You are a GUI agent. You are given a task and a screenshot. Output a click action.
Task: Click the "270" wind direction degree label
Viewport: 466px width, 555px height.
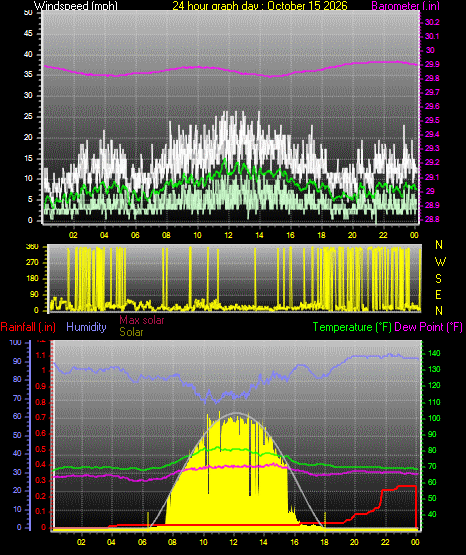point(32,263)
